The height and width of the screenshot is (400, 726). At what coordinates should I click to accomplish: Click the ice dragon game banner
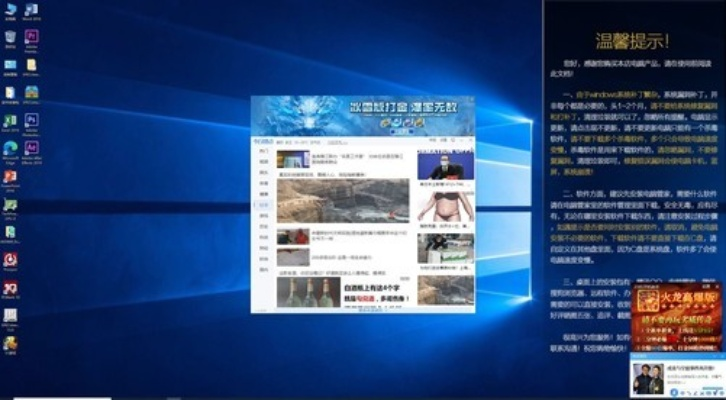(x=363, y=116)
